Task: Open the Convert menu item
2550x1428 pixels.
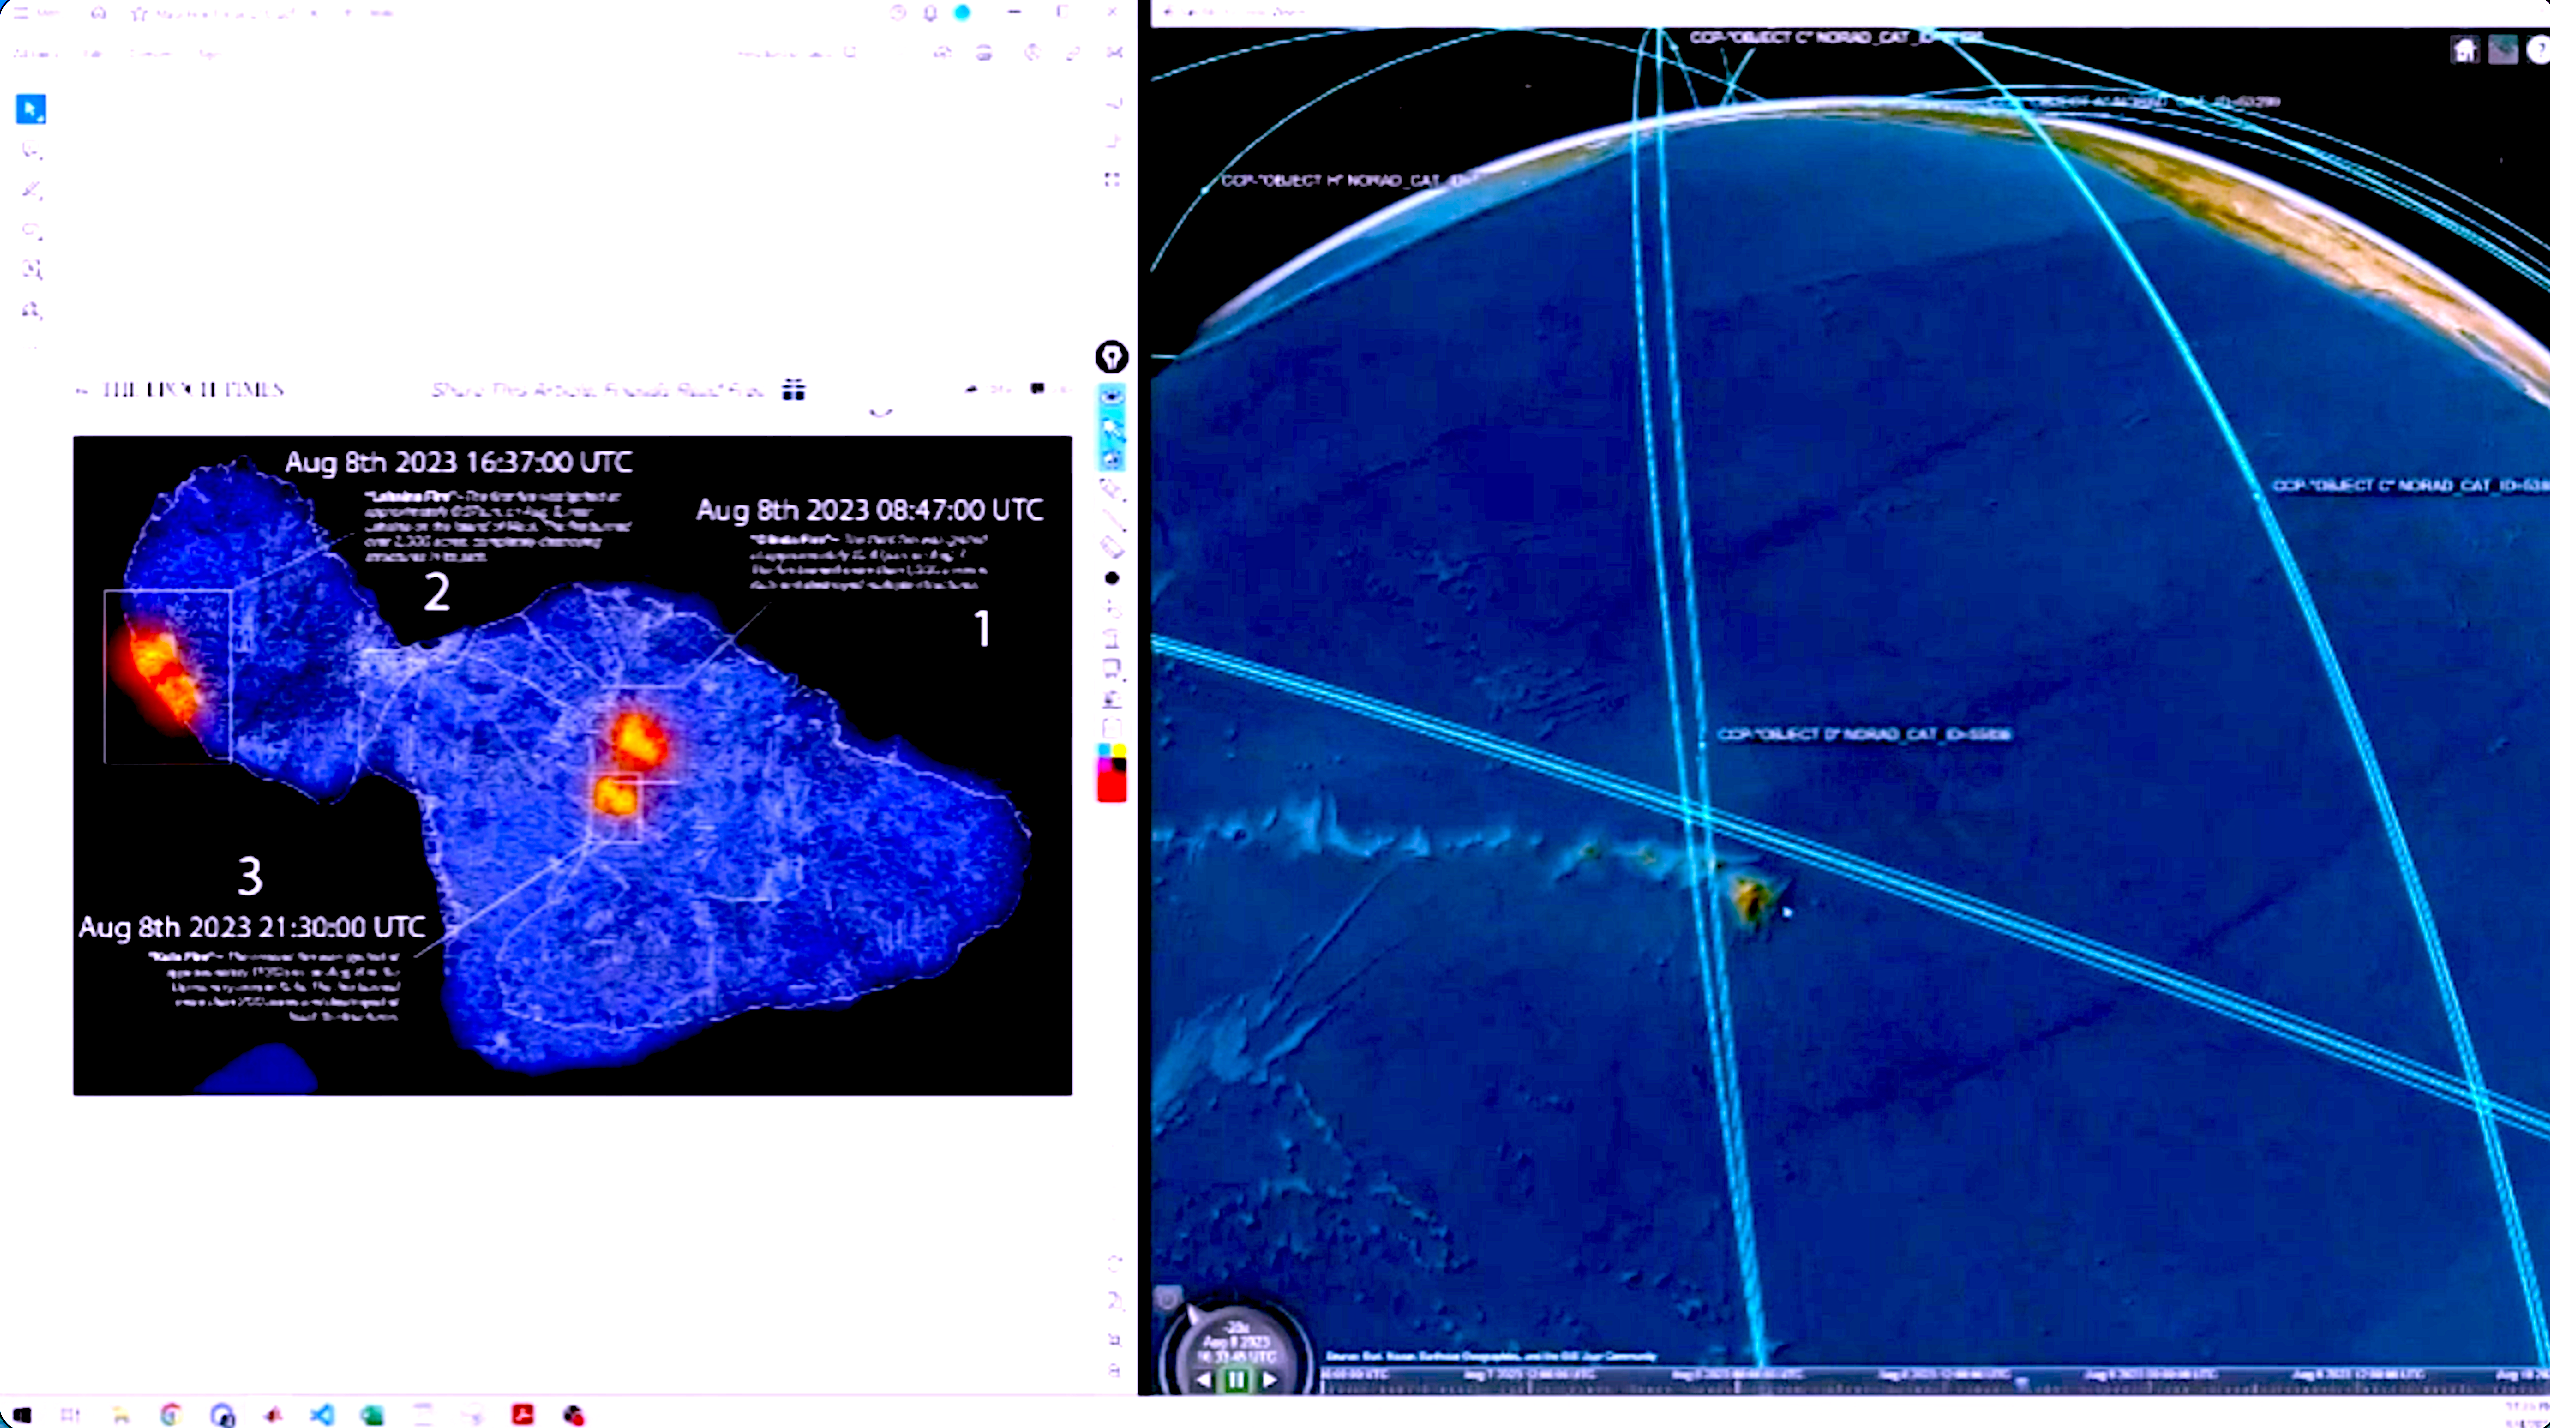Action: point(151,53)
